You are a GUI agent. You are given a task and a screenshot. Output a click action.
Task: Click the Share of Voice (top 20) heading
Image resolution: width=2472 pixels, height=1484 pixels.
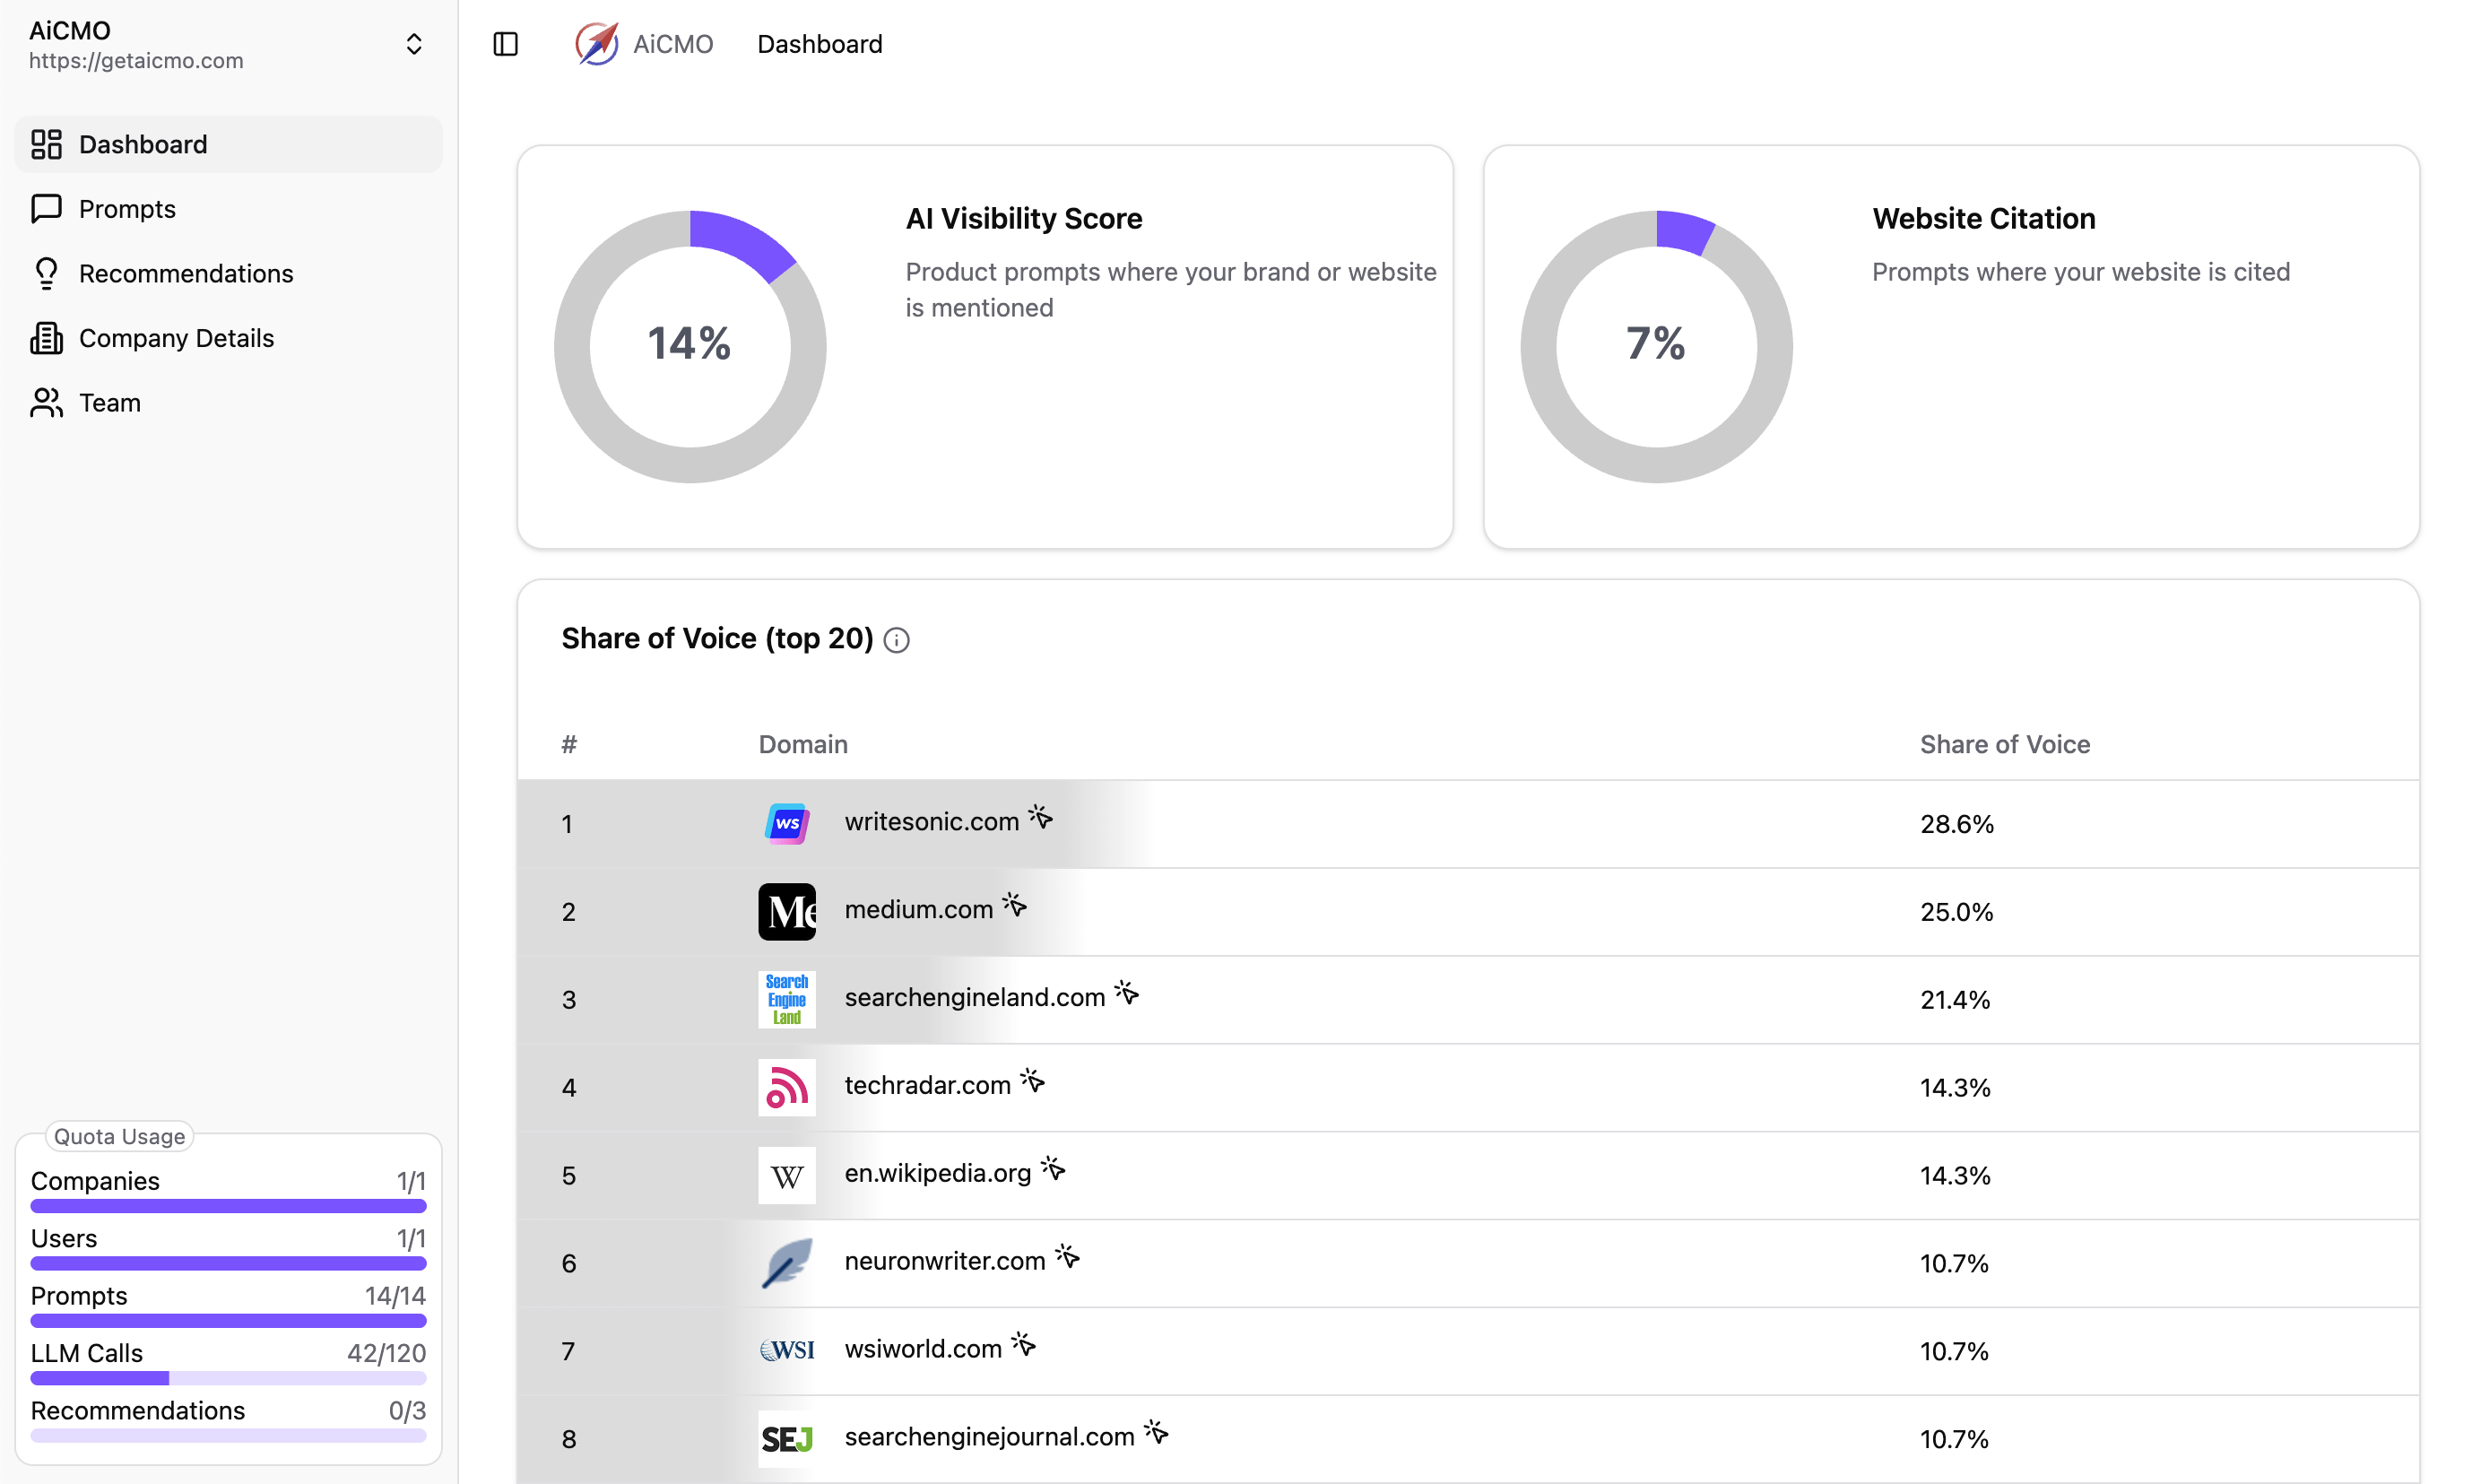coord(717,639)
